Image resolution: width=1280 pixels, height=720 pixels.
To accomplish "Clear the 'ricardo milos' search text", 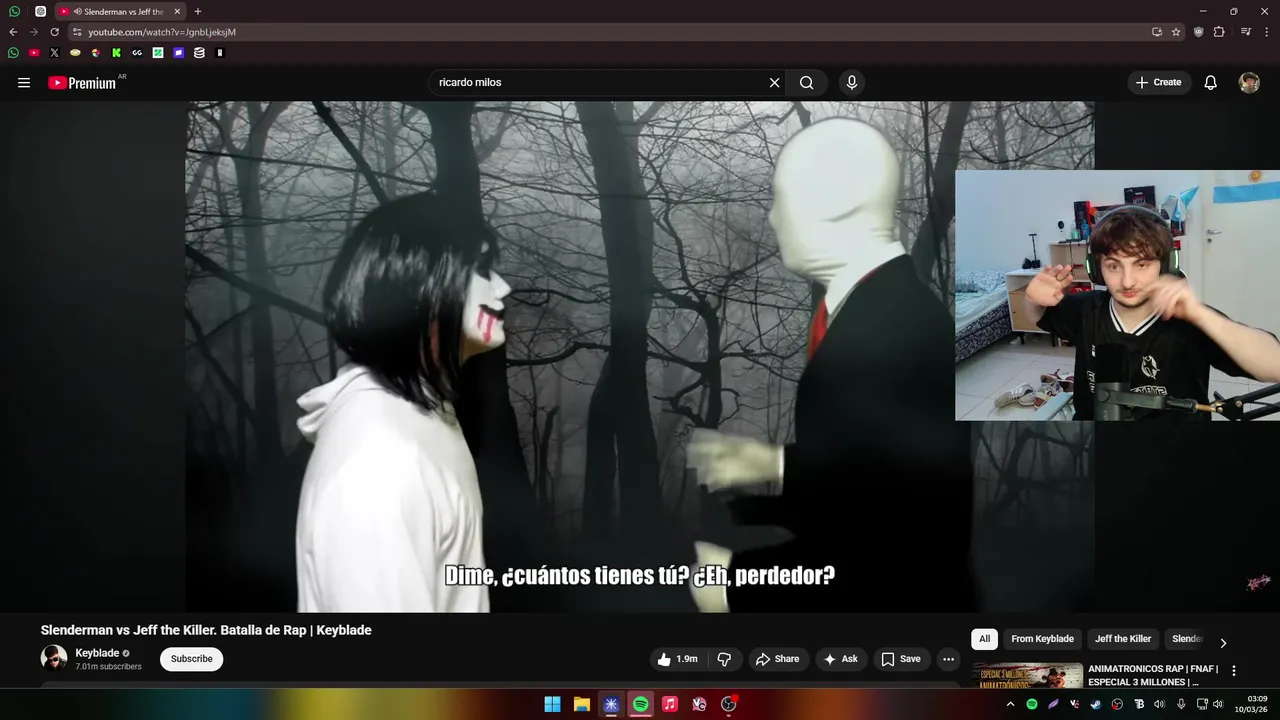I will pos(774,83).
